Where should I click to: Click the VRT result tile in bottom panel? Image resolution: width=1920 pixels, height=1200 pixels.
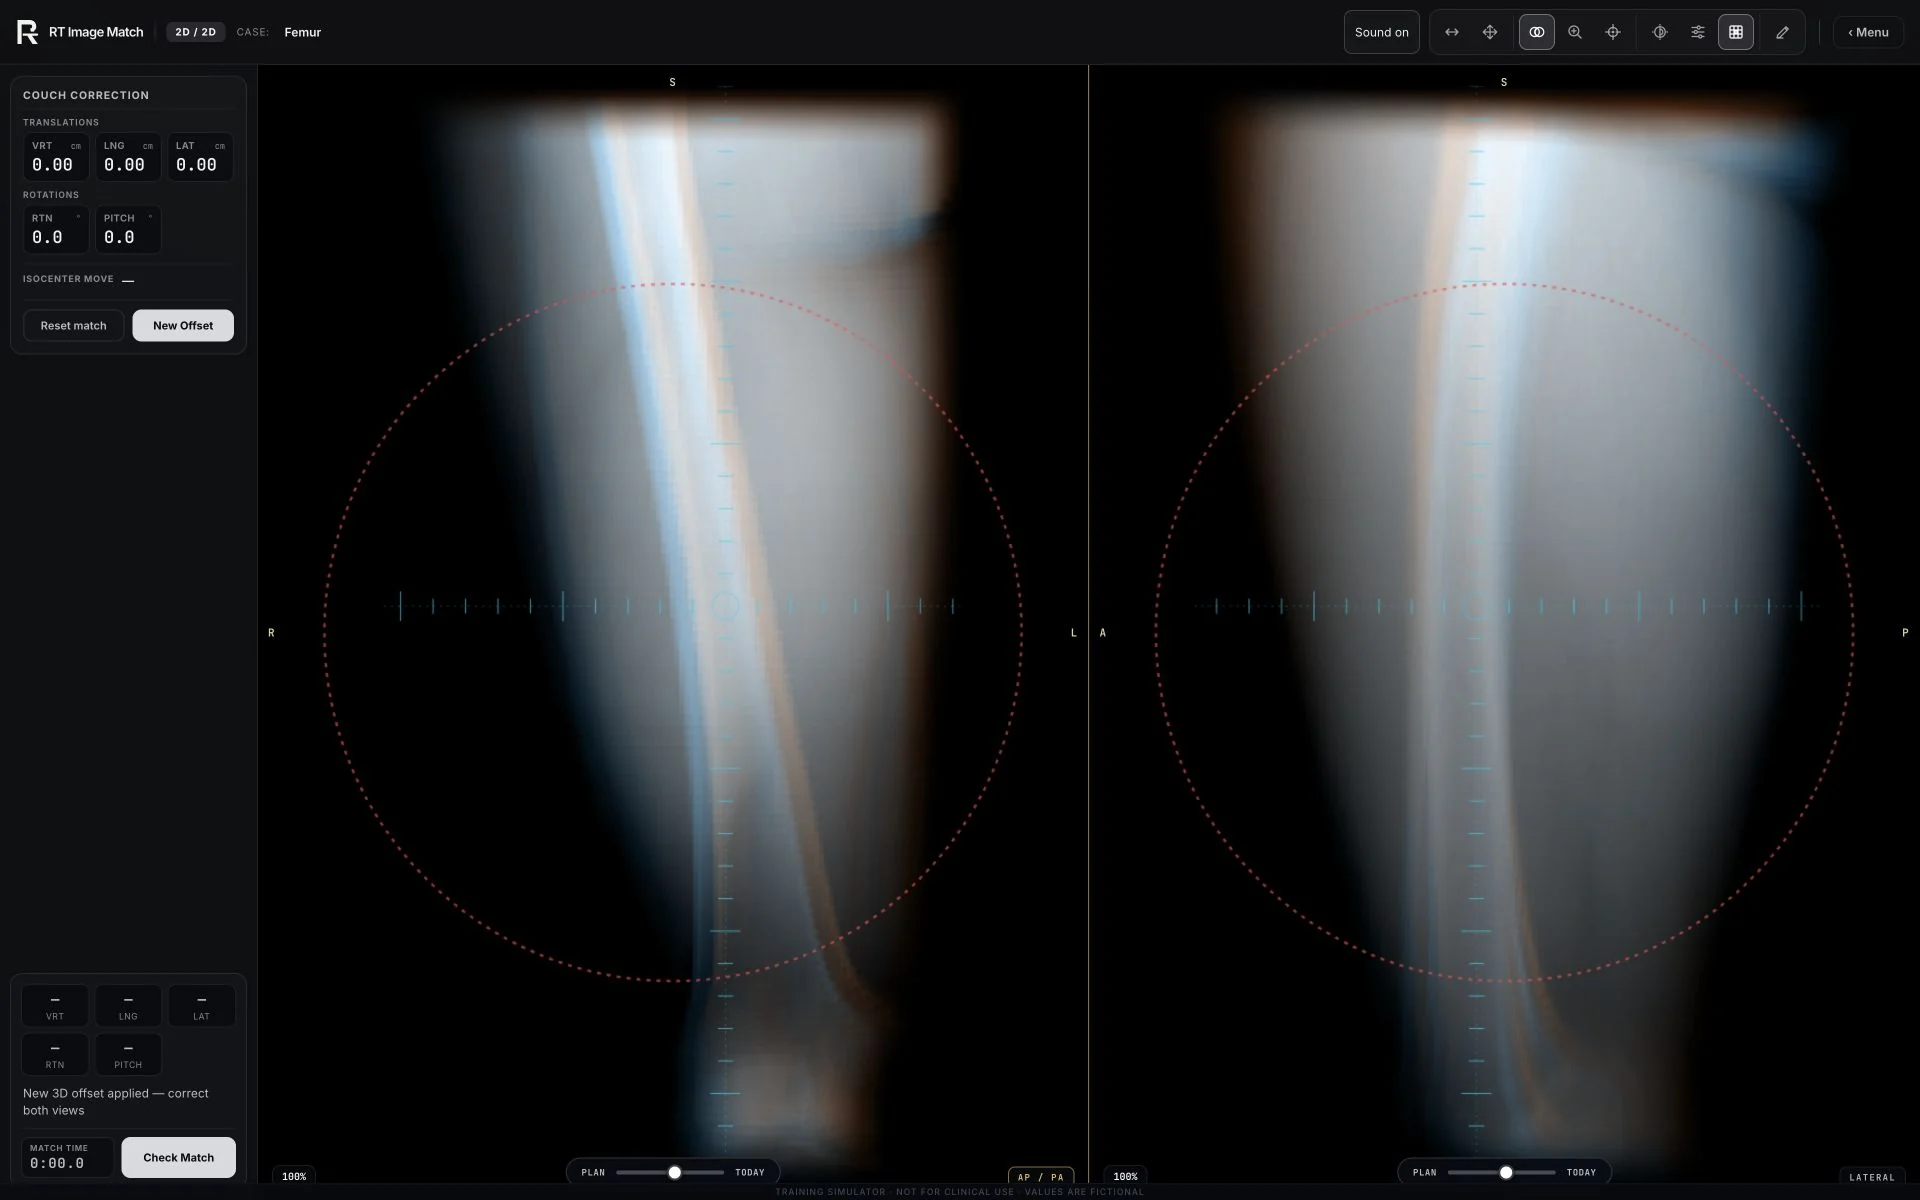tap(55, 1006)
